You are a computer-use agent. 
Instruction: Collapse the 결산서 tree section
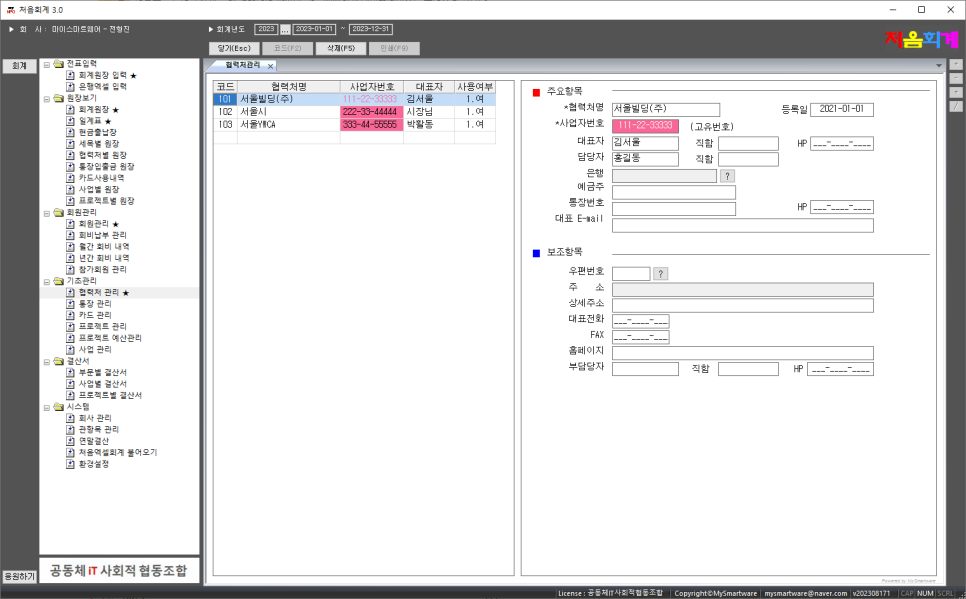point(46,361)
